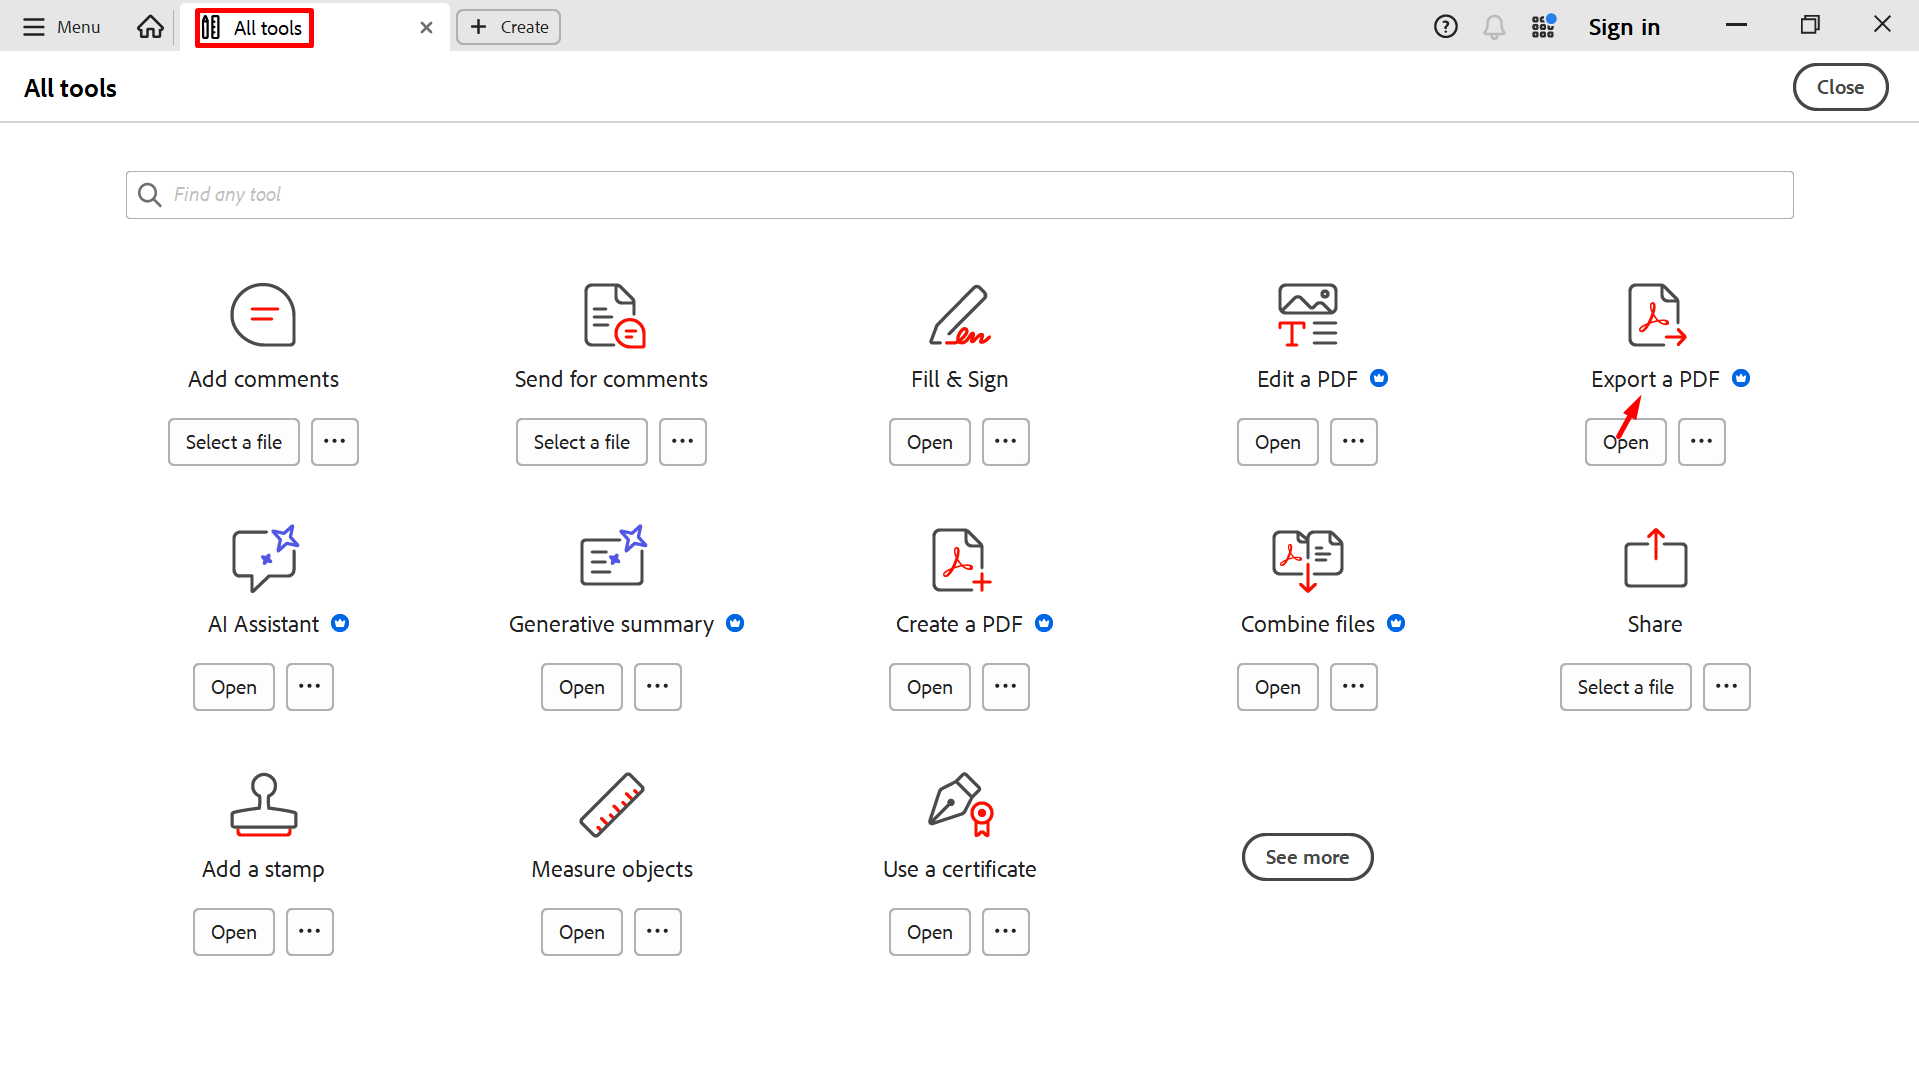
Task: Open more options for Edit a PDF
Action: click(x=1354, y=442)
